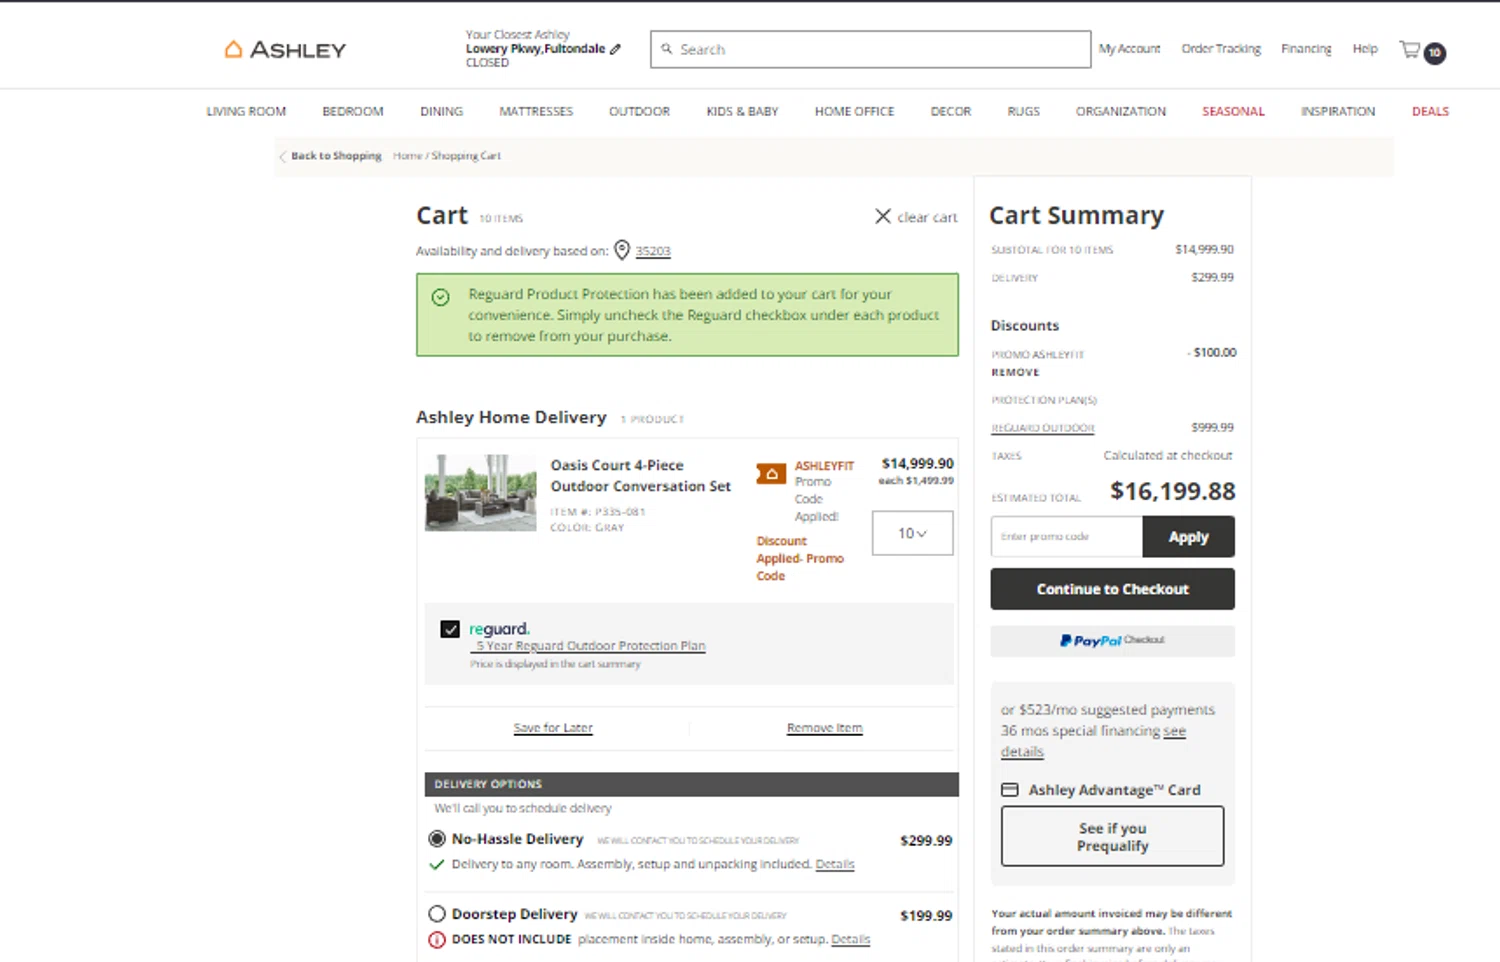Remove the ASHLEYFIT promo
The width and height of the screenshot is (1500, 962).
tap(1015, 372)
